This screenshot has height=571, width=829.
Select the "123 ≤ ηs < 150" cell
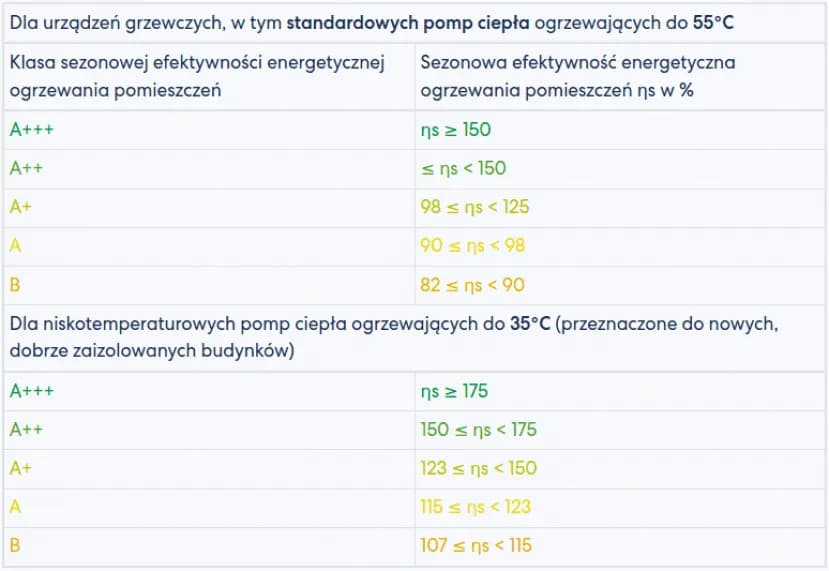click(x=478, y=468)
